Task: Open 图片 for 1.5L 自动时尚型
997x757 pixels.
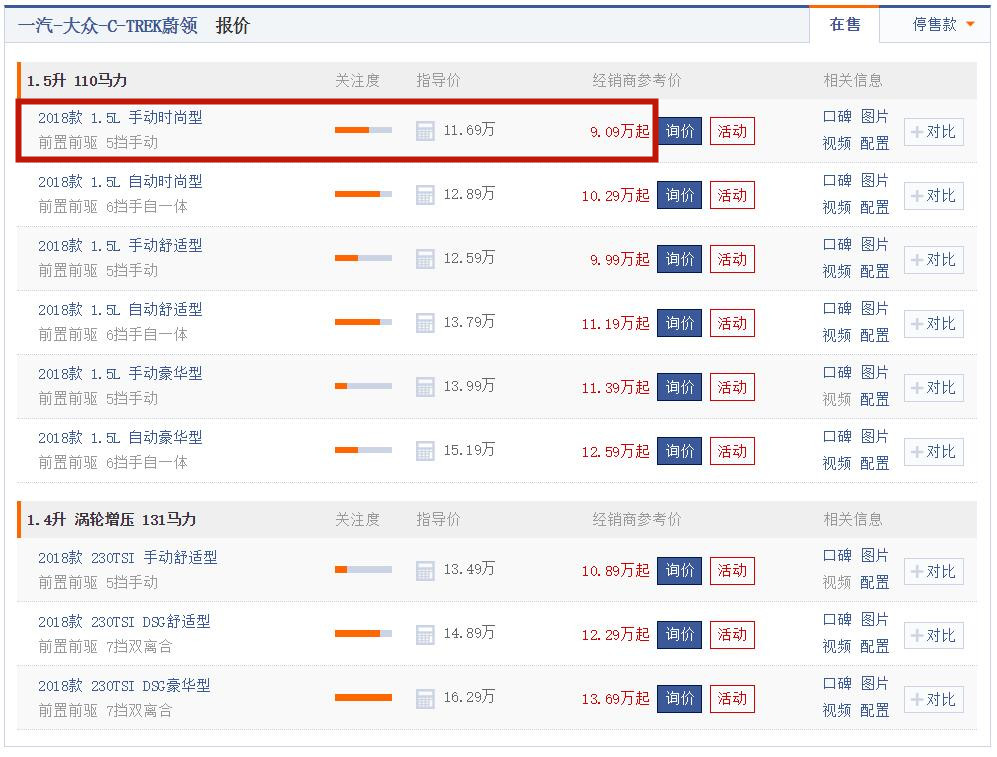Action: coord(874,181)
